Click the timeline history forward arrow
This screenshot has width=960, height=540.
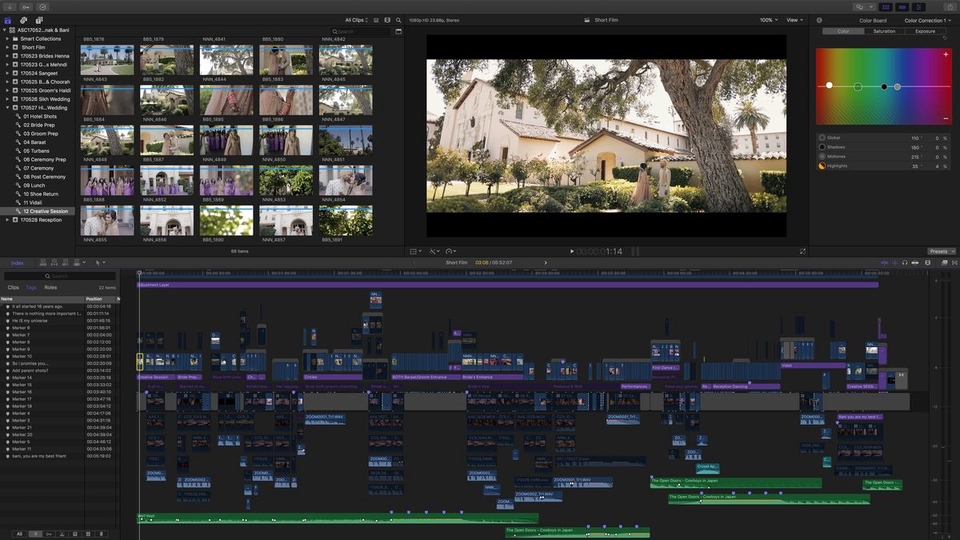[546, 263]
